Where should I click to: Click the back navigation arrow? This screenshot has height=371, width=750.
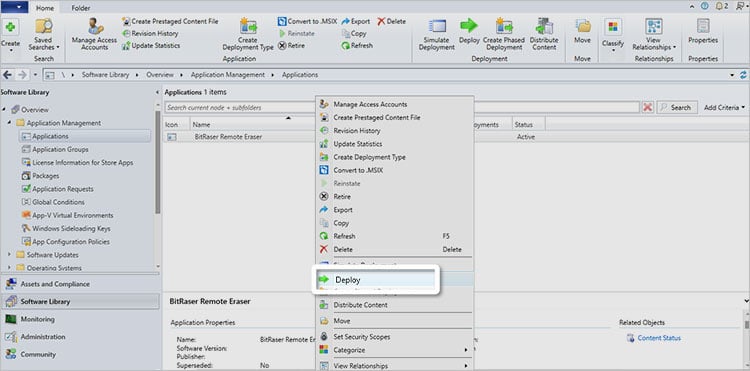point(7,75)
